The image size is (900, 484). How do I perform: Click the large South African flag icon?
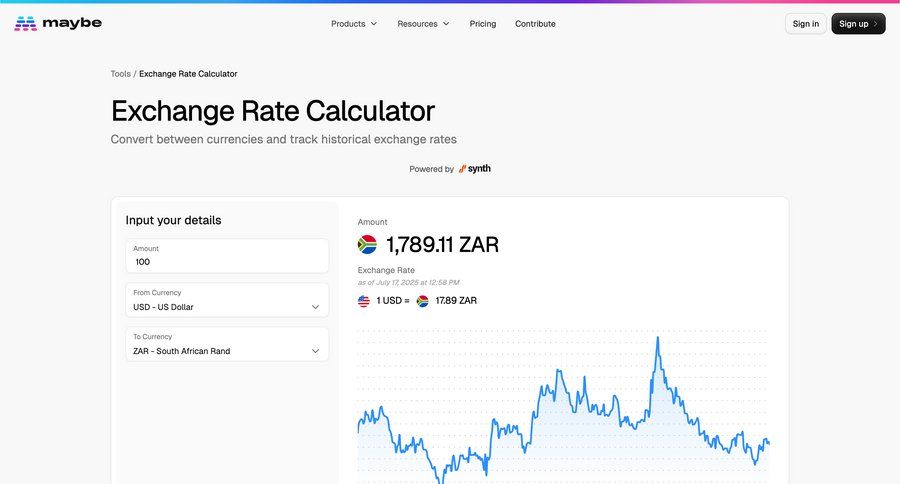click(x=367, y=245)
